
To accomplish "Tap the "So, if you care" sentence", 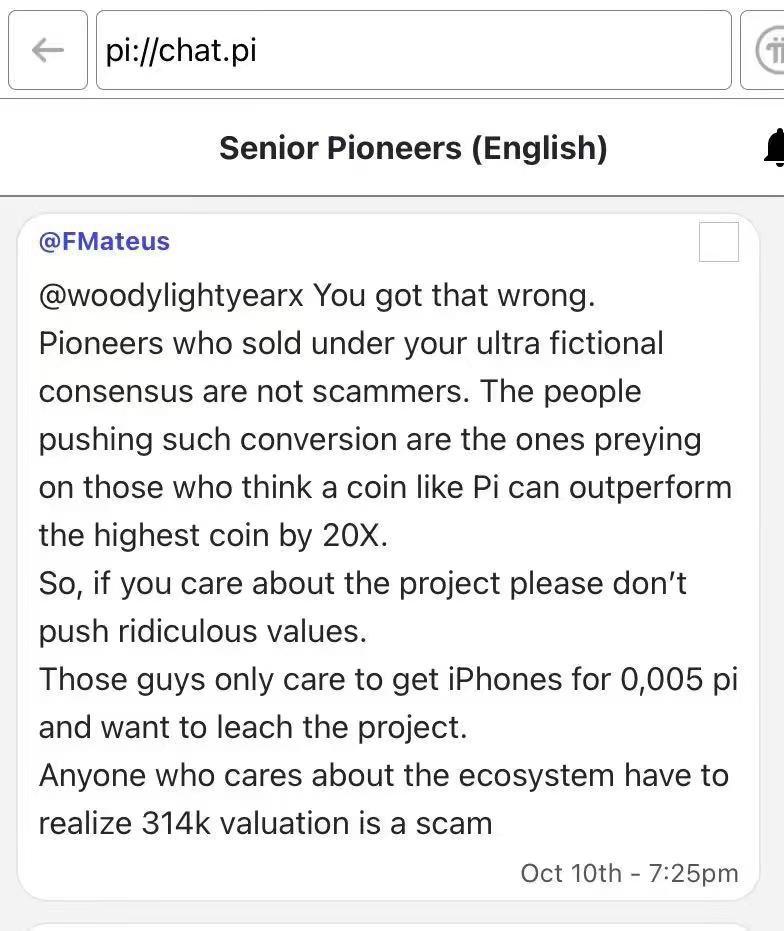I will click(362, 584).
